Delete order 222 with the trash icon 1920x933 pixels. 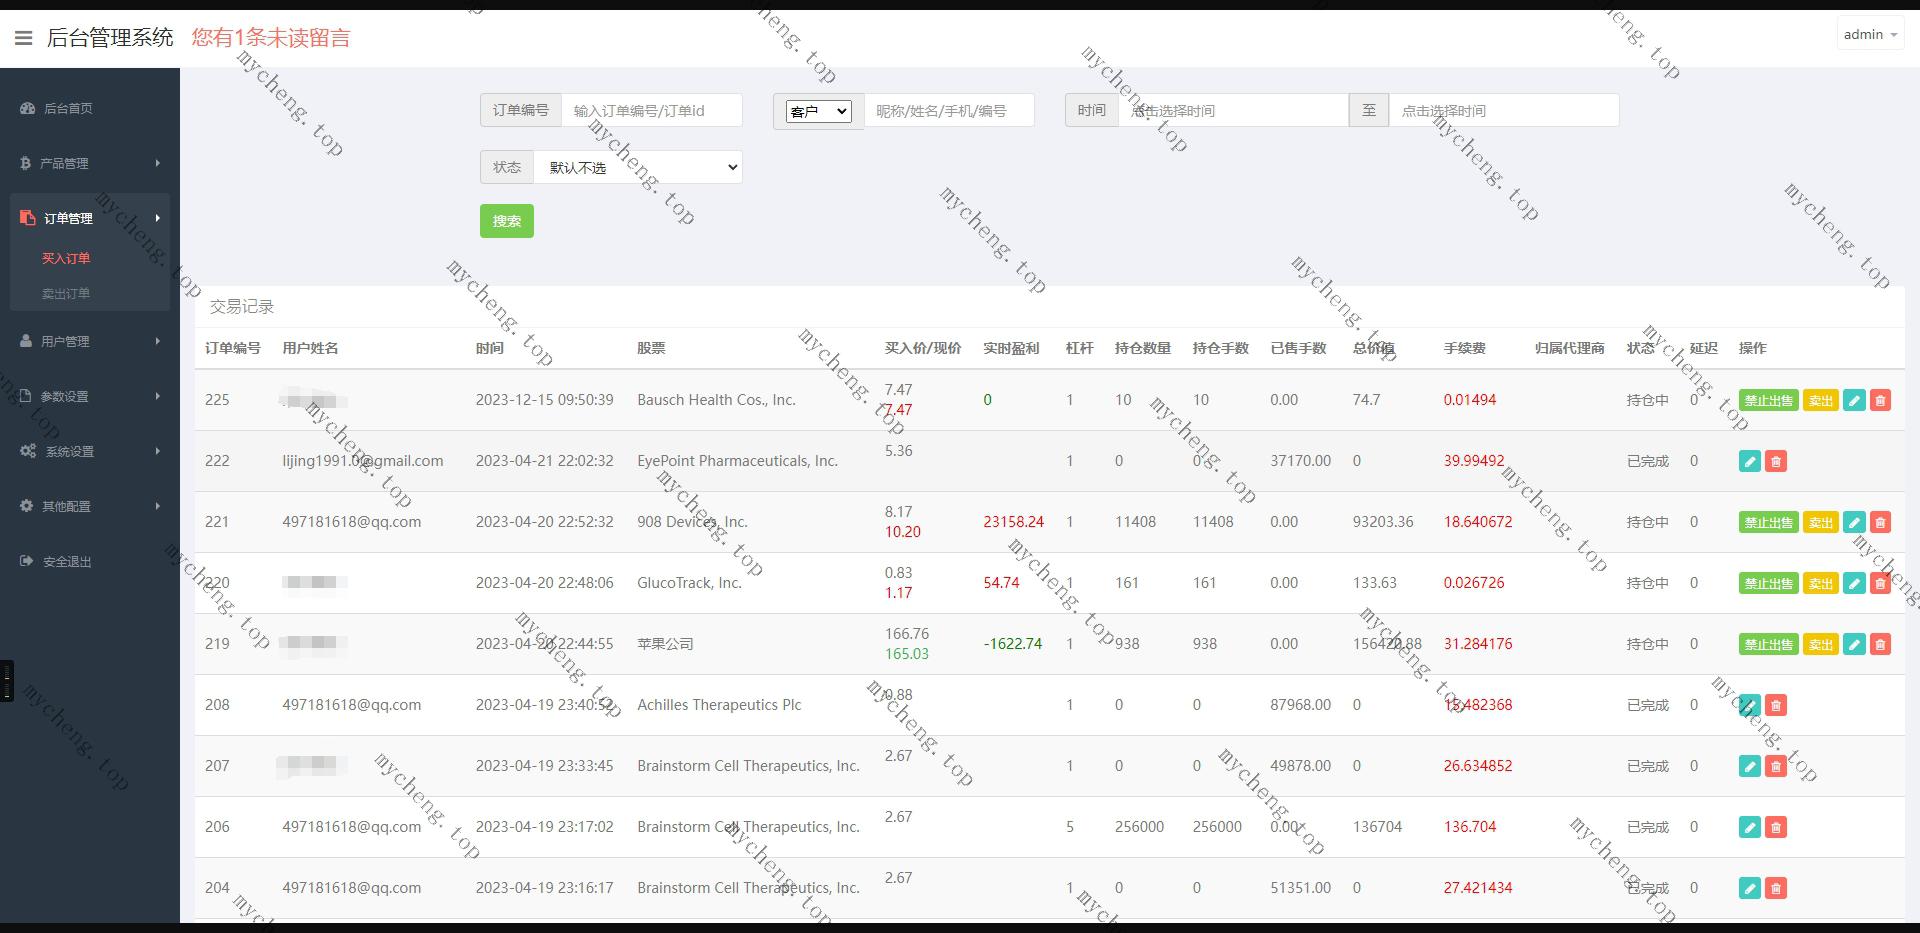coord(1776,461)
